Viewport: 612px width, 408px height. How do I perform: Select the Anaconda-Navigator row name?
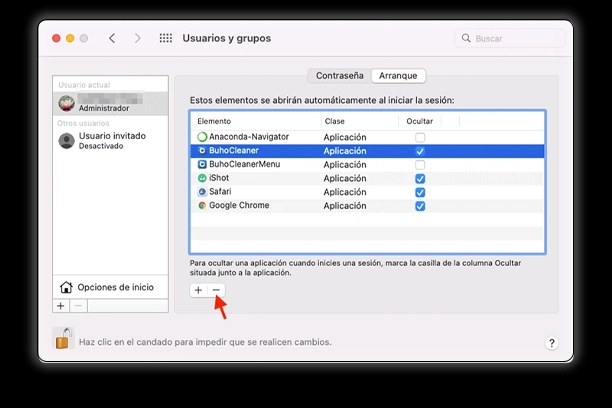(x=249, y=137)
